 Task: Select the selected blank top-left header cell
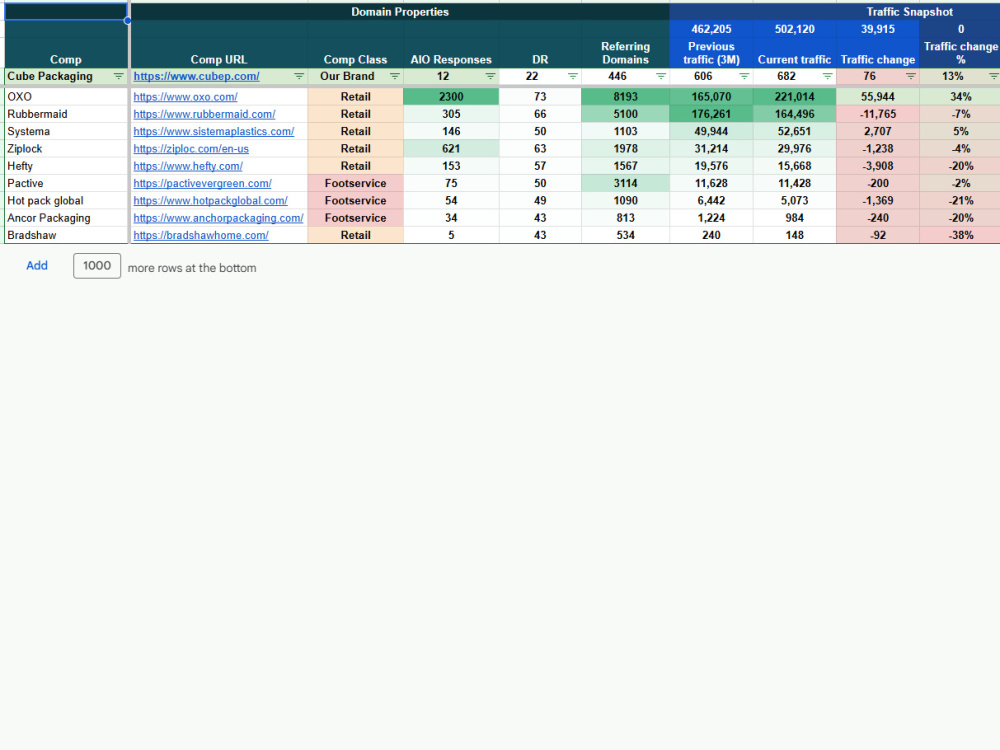(66, 11)
